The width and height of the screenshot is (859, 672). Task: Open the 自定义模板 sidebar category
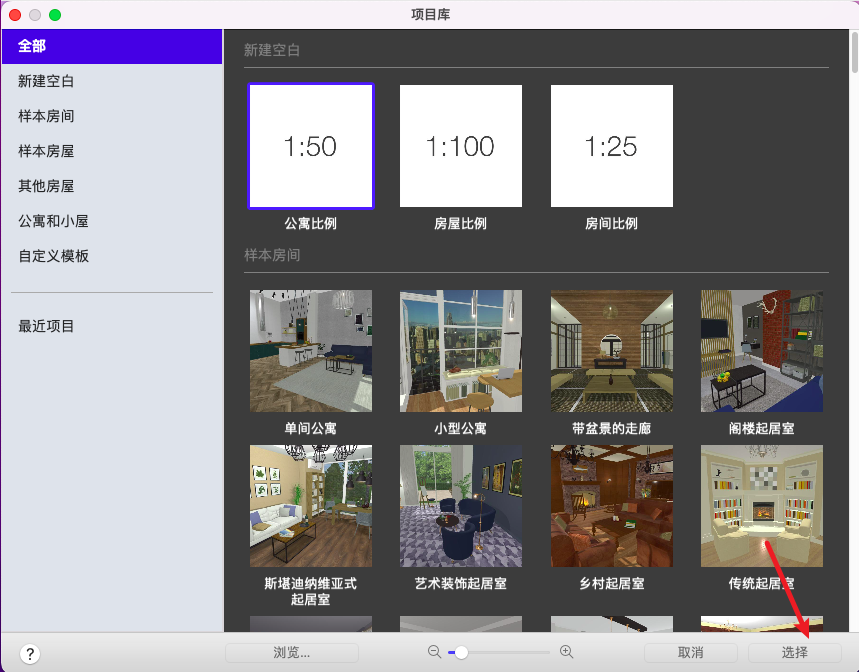point(112,256)
